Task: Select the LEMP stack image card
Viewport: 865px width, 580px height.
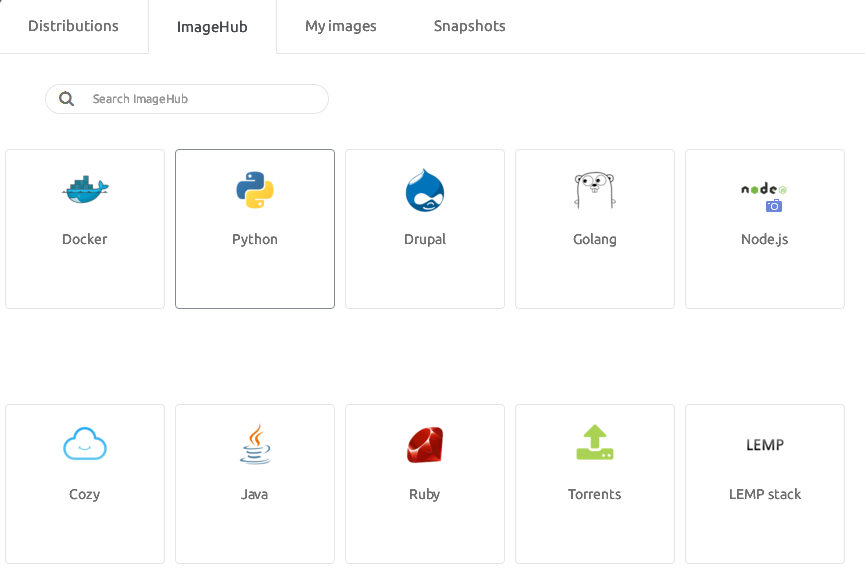Action: click(765, 484)
